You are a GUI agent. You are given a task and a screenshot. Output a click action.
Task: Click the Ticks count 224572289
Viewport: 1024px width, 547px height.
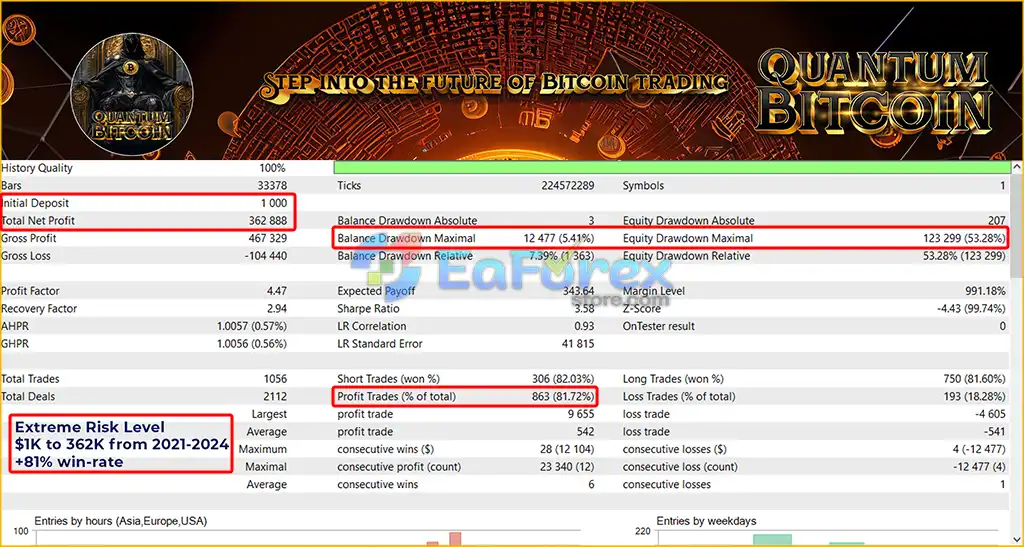(568, 185)
